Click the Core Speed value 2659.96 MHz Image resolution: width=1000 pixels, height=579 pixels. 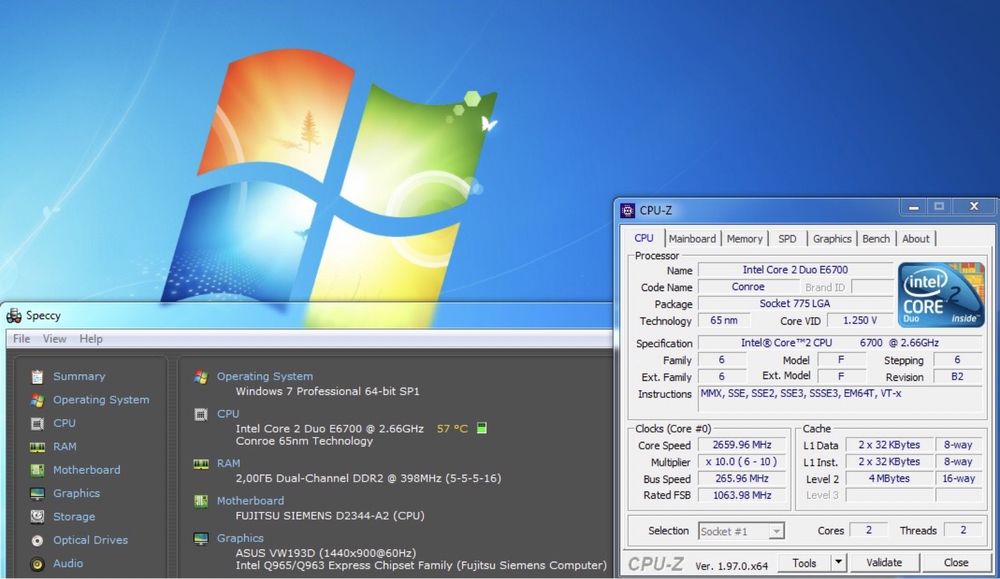click(x=742, y=445)
